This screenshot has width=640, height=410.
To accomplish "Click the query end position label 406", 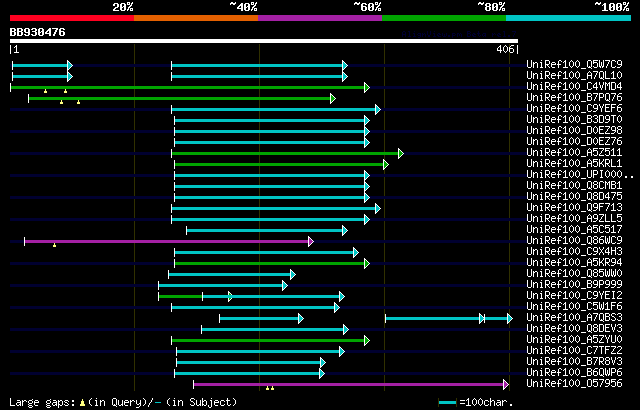I will [x=505, y=49].
